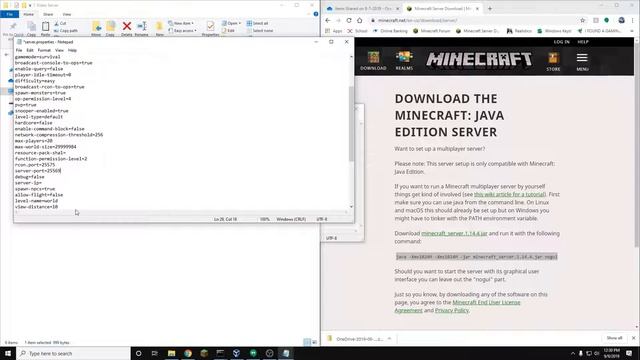Viewport: 640px width, 360px height.
Task: Click New folder icon in ribbon
Action: (159, 27)
